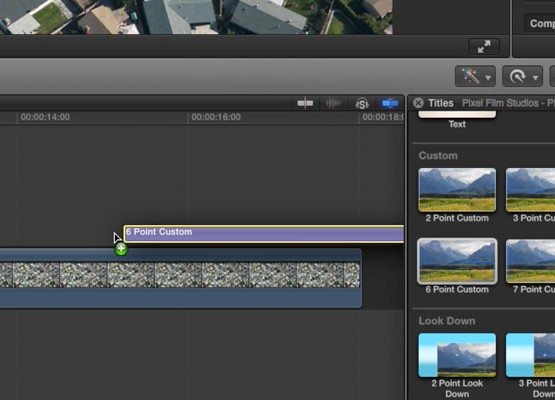This screenshot has height=400, width=555.
Task: Click the 00:00:18 ruler timecode
Action: 383,117
